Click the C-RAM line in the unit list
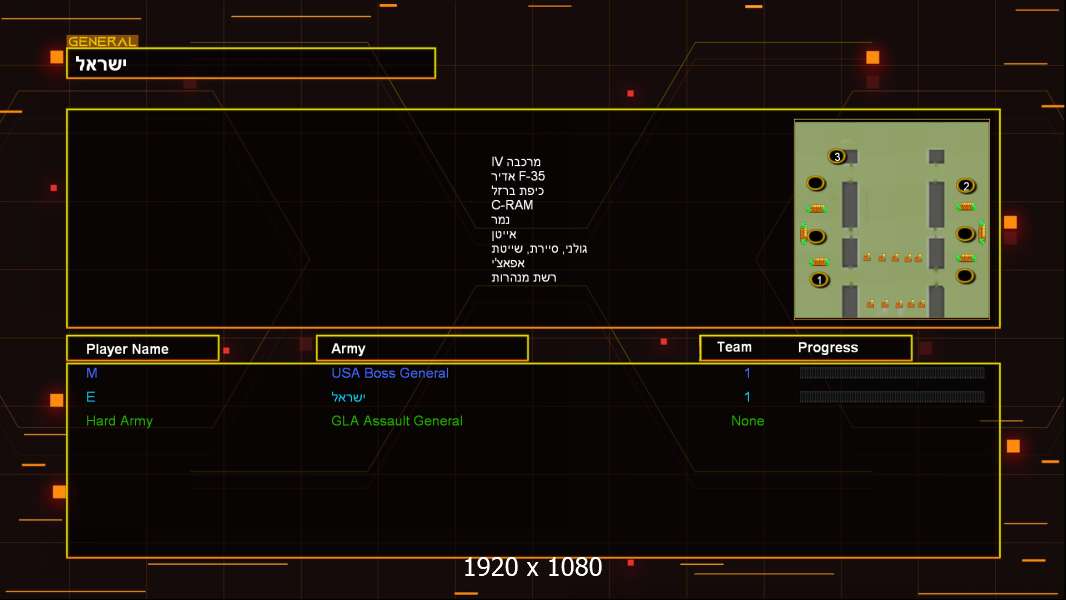The image size is (1066, 600). (512, 205)
